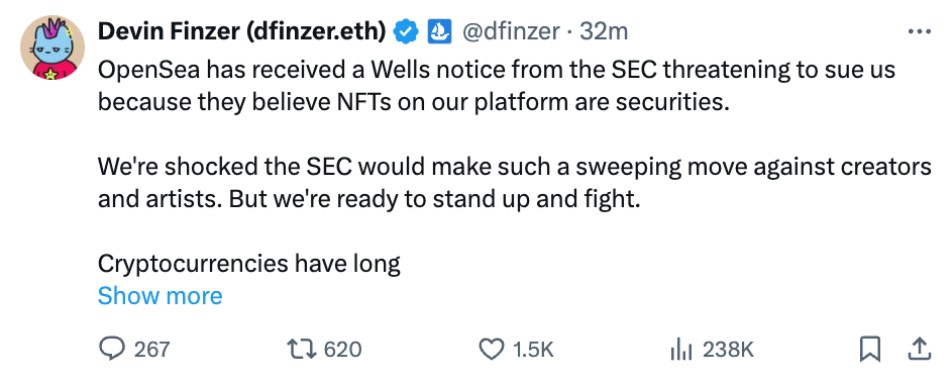Viewport: 951px width, 377px height.
Task: Click the reply speech bubble icon
Action: [112, 350]
